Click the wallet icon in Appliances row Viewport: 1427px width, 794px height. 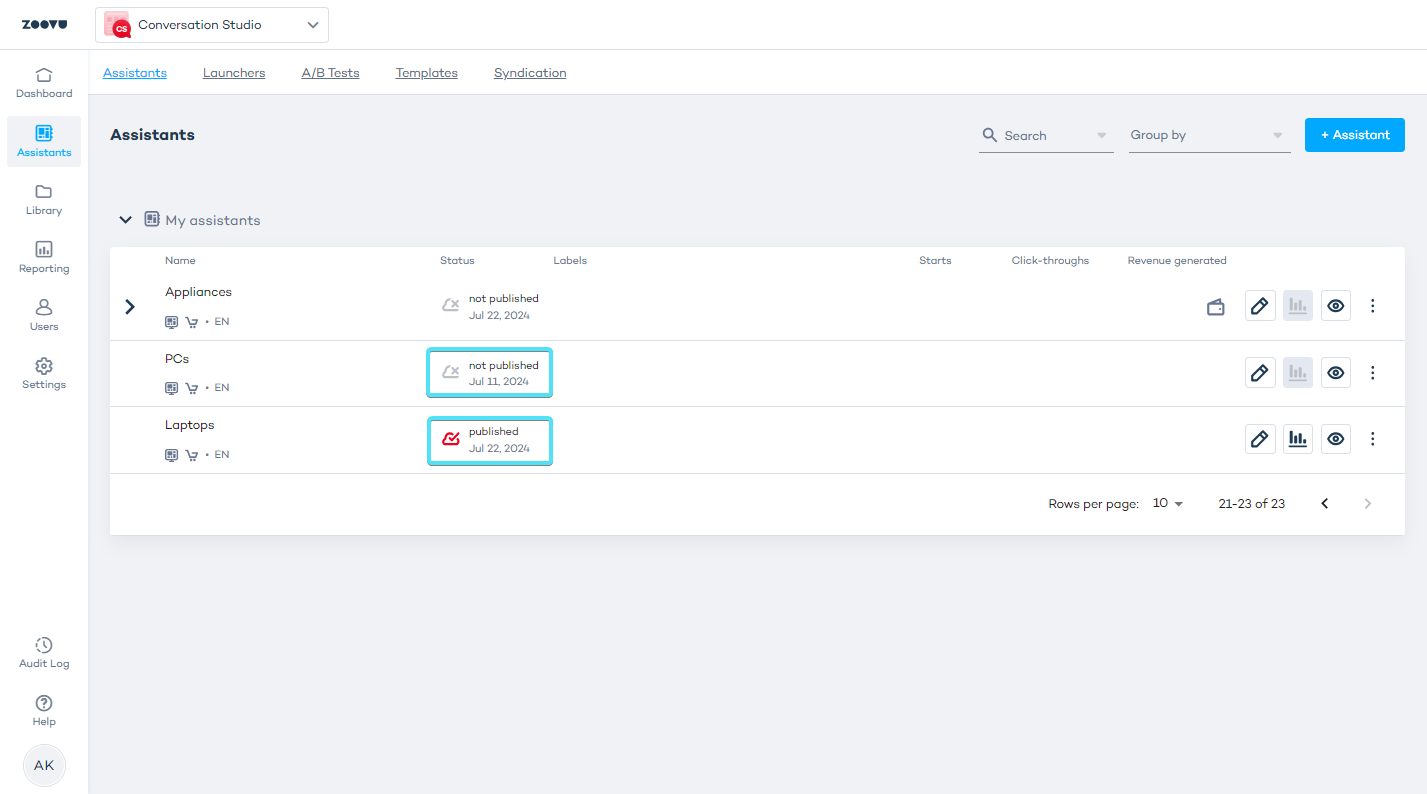pos(1216,307)
